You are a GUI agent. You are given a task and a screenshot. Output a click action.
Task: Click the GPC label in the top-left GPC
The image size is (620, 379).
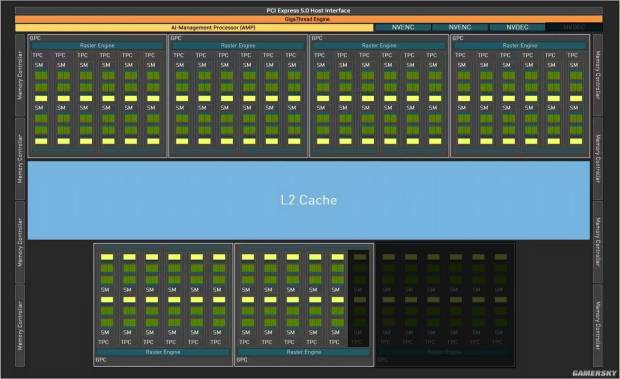coord(35,38)
